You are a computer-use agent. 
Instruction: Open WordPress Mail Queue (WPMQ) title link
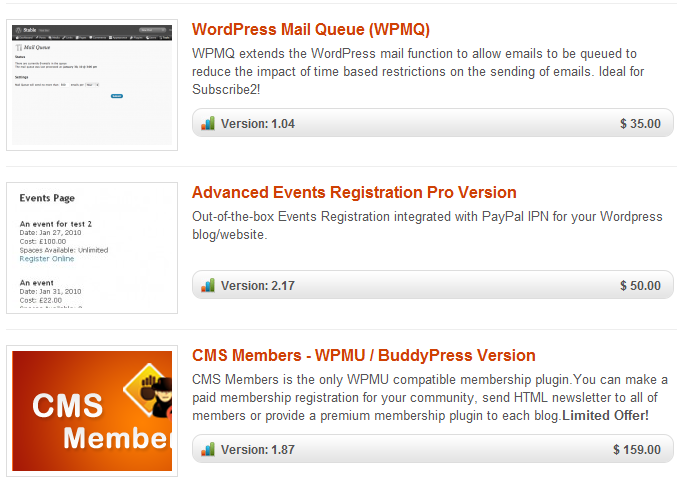click(311, 29)
